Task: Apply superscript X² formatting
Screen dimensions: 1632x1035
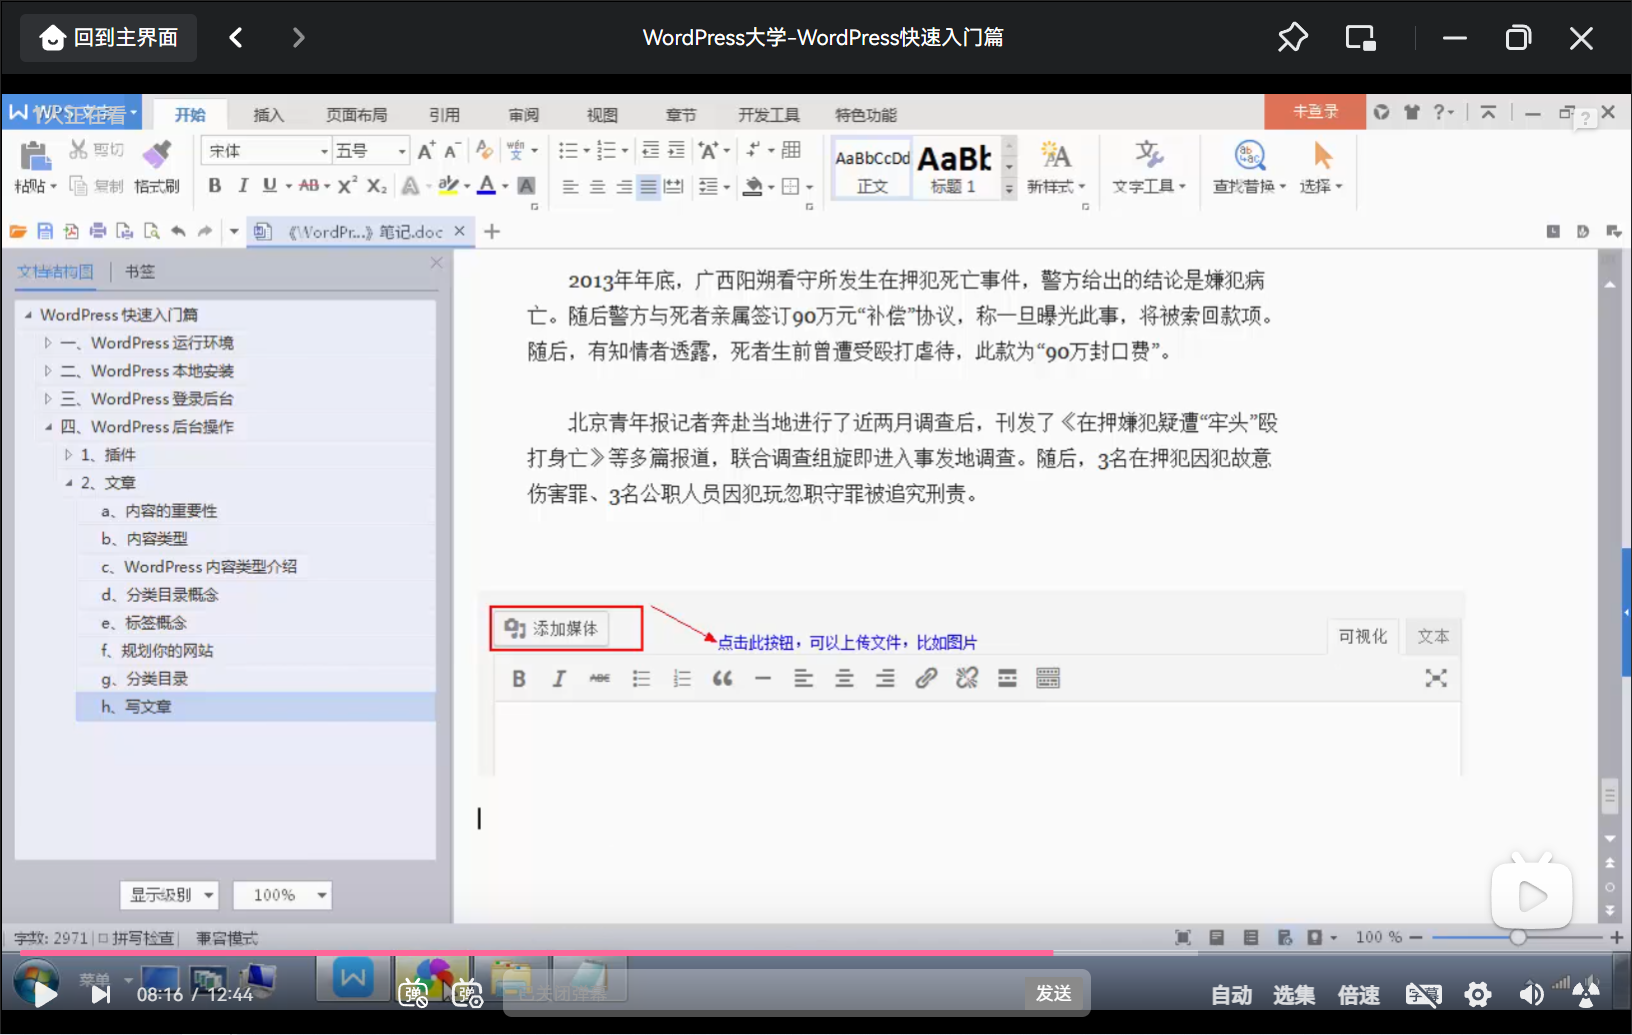Action: (x=347, y=185)
